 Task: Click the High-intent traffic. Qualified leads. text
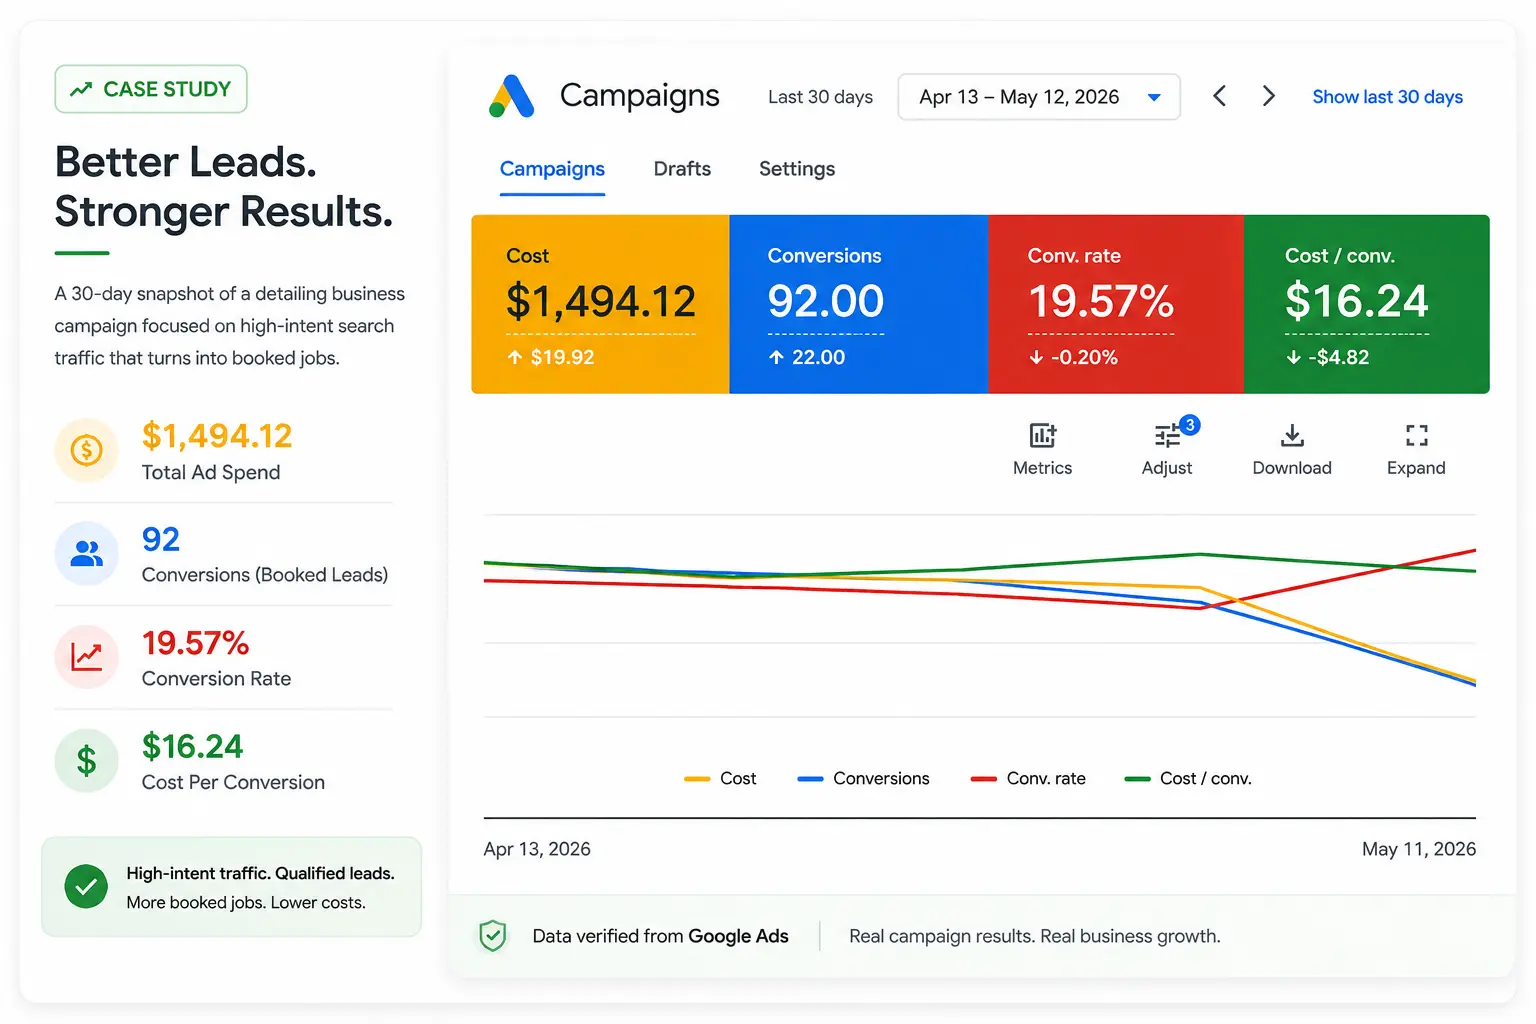point(260,873)
